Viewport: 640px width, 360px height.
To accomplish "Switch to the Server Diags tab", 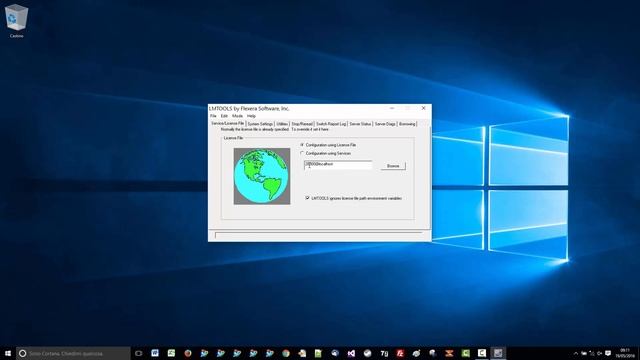I will point(385,124).
